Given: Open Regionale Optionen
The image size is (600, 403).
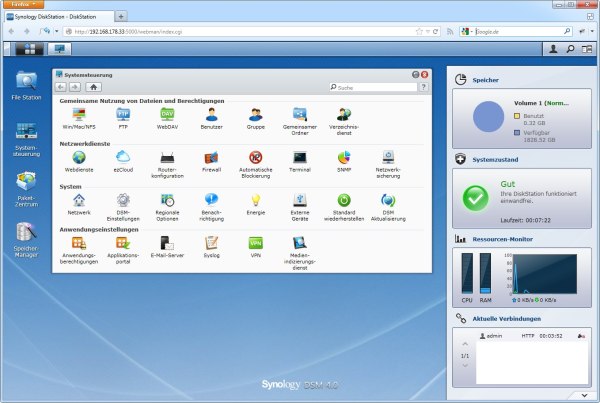Looking at the screenshot, I should [x=168, y=207].
